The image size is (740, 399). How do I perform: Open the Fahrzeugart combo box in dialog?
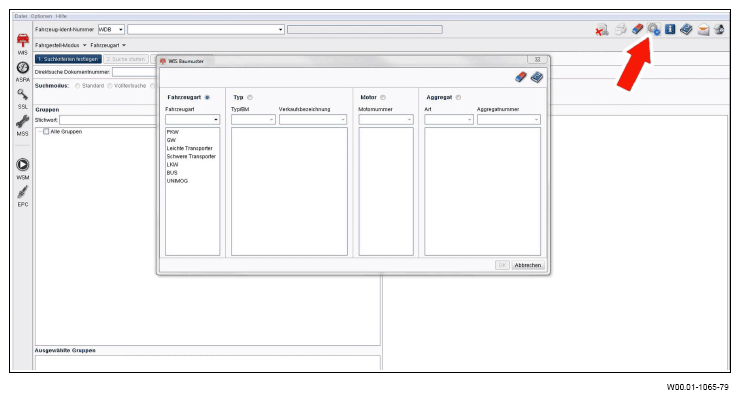click(193, 120)
